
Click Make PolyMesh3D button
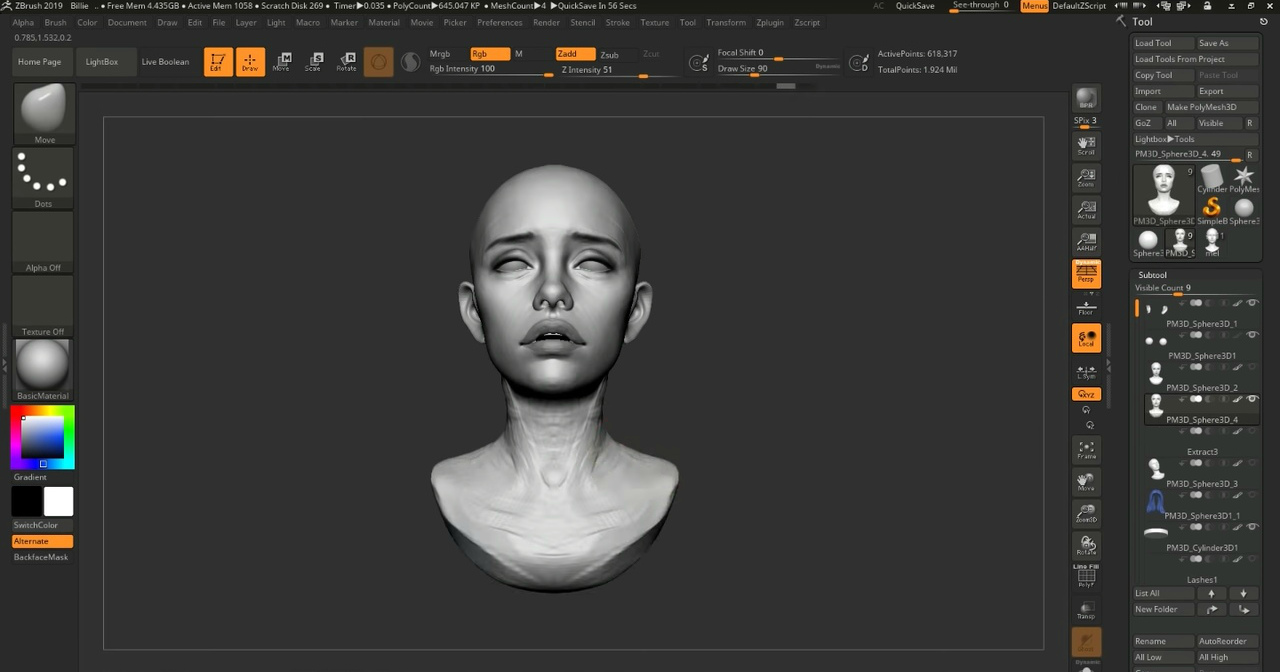[x=1210, y=107]
